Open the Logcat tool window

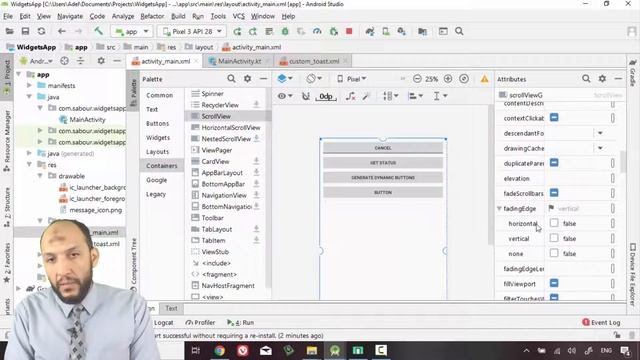pos(164,322)
